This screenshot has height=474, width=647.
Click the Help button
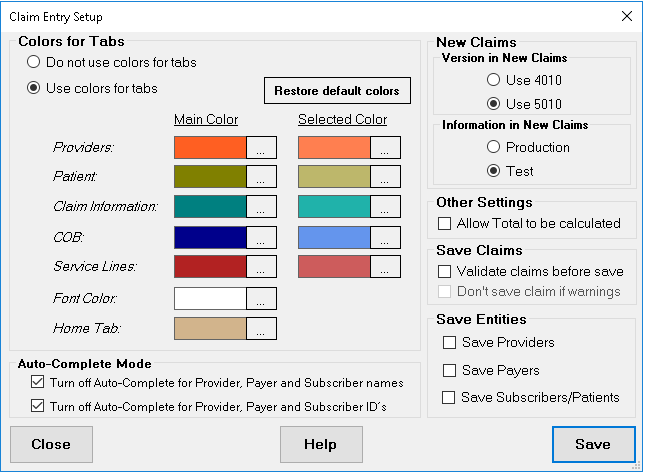click(x=321, y=444)
